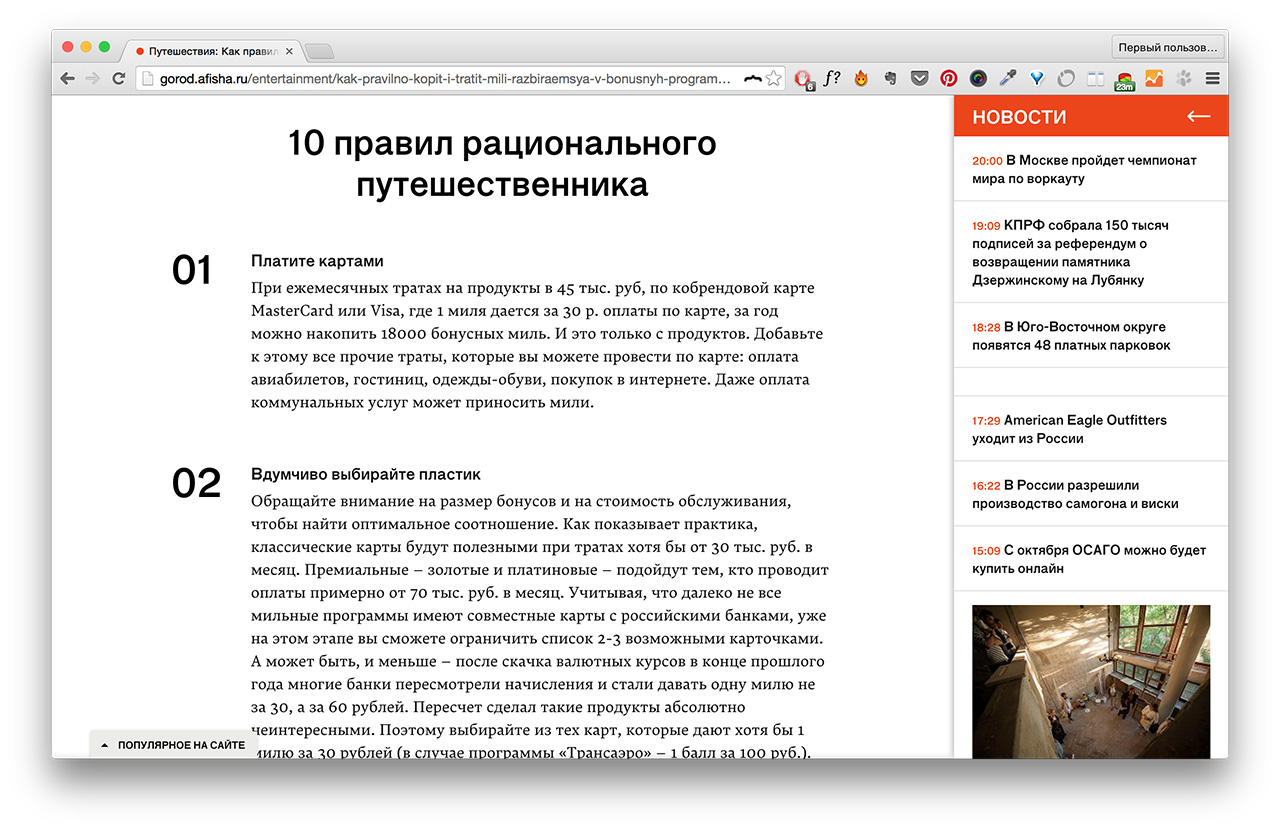Click the article title 10 правил рационального путешественника
The width and height of the screenshot is (1280, 832).
[502, 164]
